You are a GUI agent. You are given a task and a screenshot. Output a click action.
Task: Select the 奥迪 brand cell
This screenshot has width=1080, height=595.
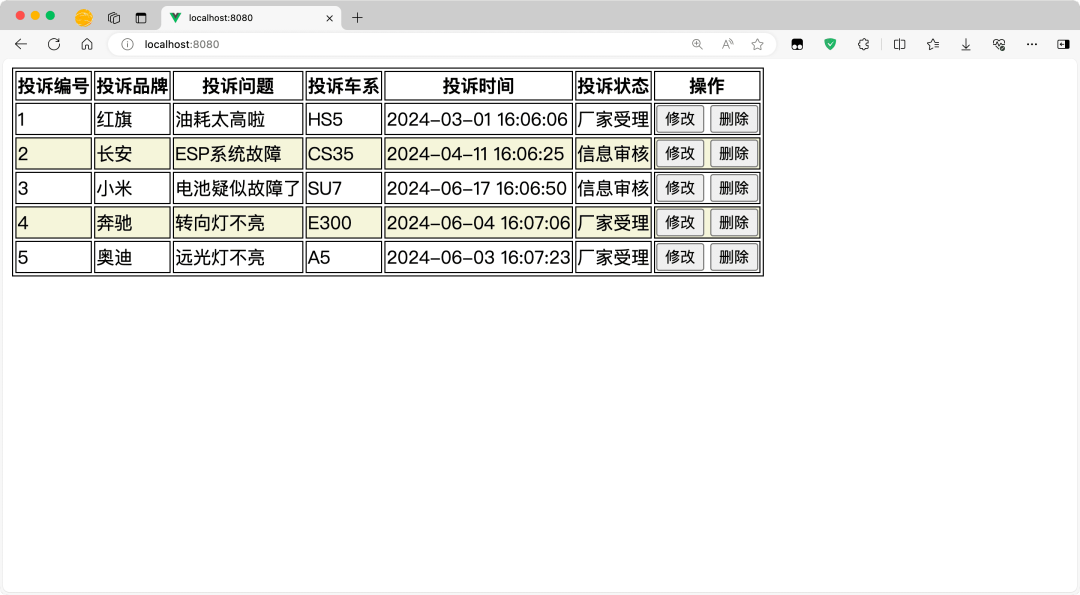pos(132,257)
